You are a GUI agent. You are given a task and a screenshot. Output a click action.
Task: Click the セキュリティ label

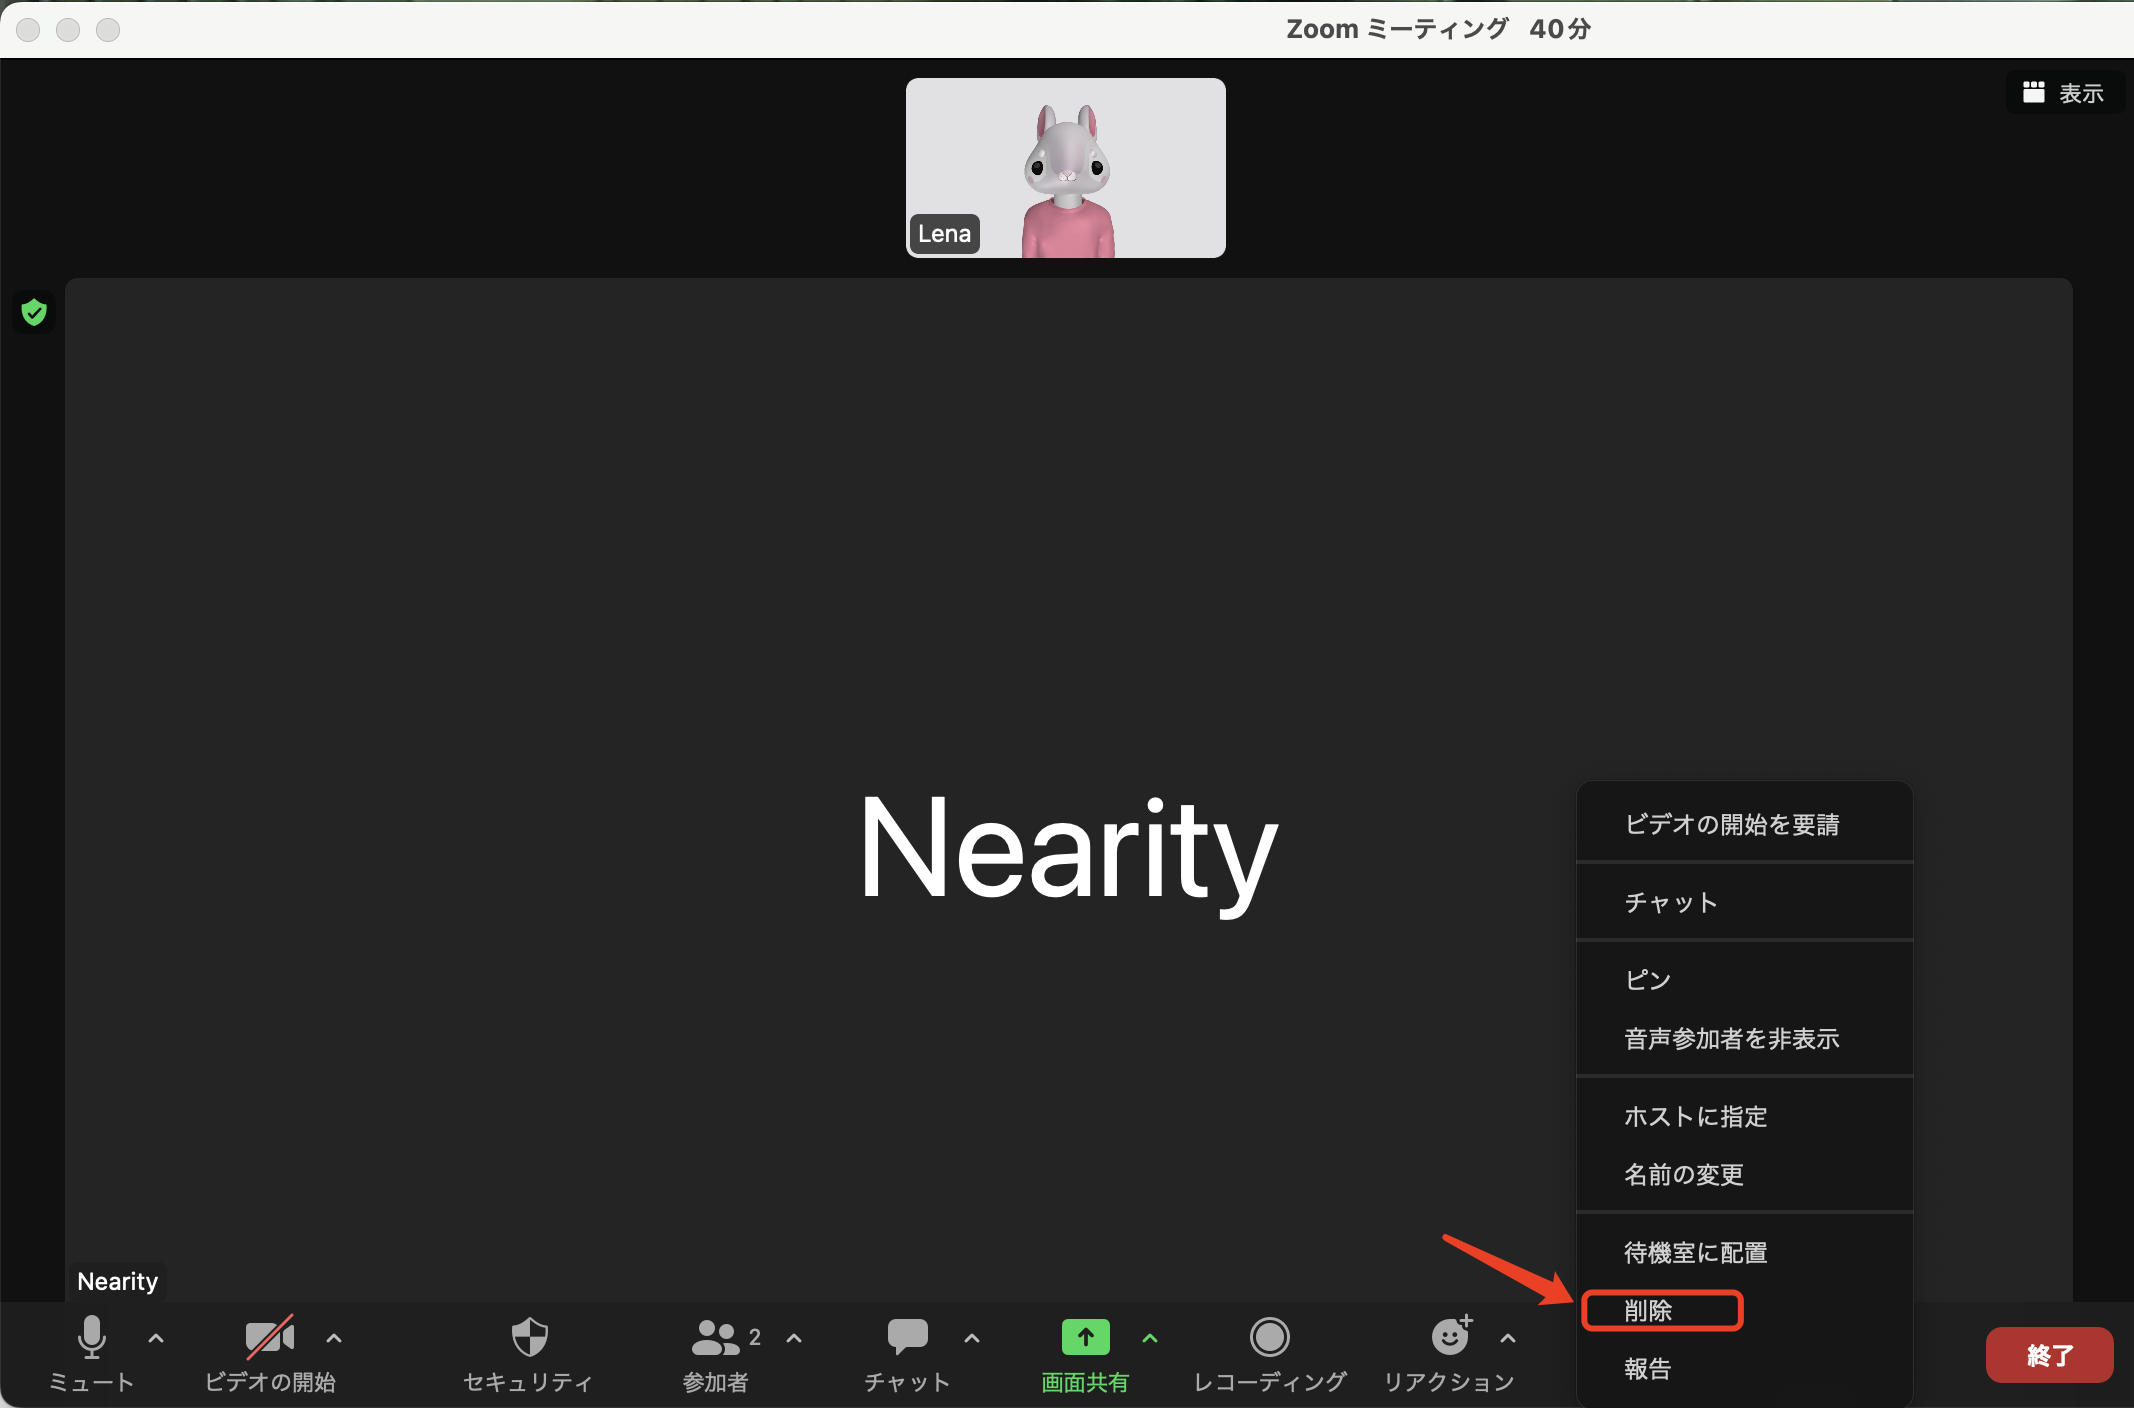click(529, 1382)
